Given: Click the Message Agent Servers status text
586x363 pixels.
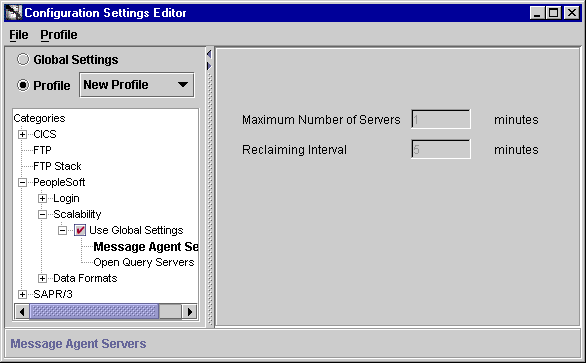Looking at the screenshot, I should coord(78,344).
